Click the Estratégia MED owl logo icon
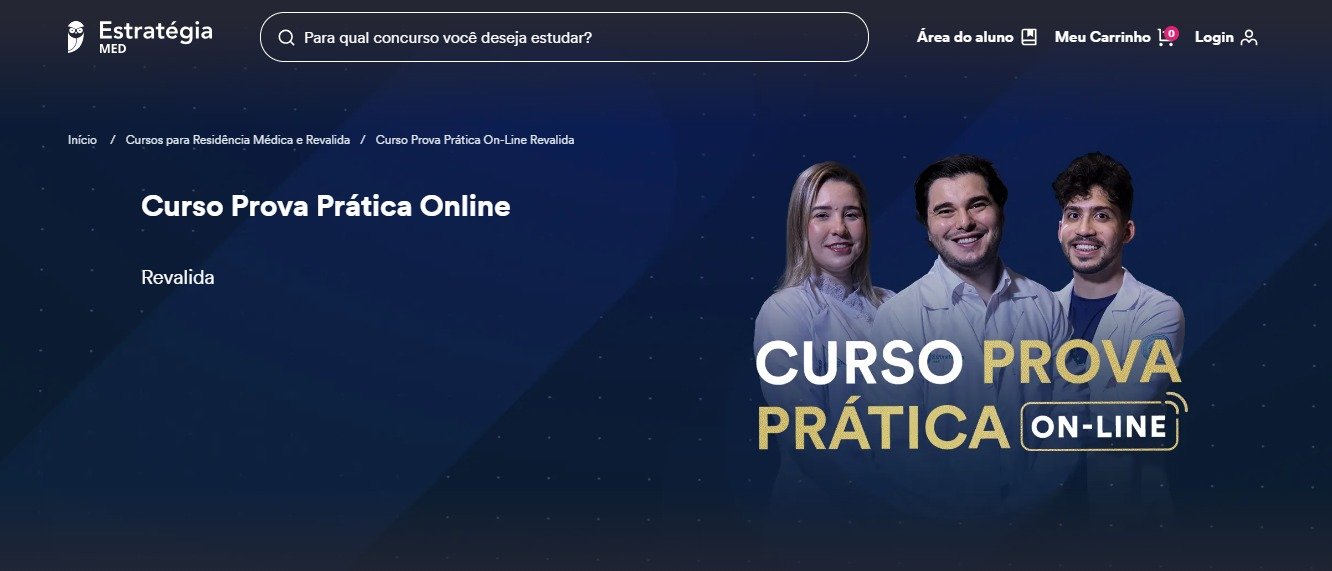The height and width of the screenshot is (571, 1332). [76, 37]
